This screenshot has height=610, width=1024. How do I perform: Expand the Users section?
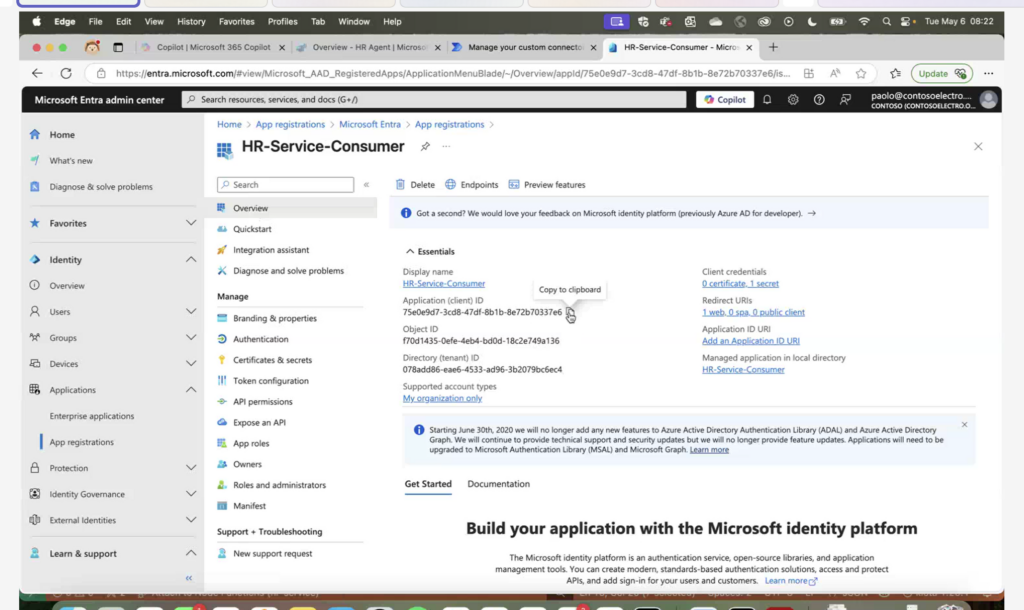pyautogui.click(x=191, y=312)
